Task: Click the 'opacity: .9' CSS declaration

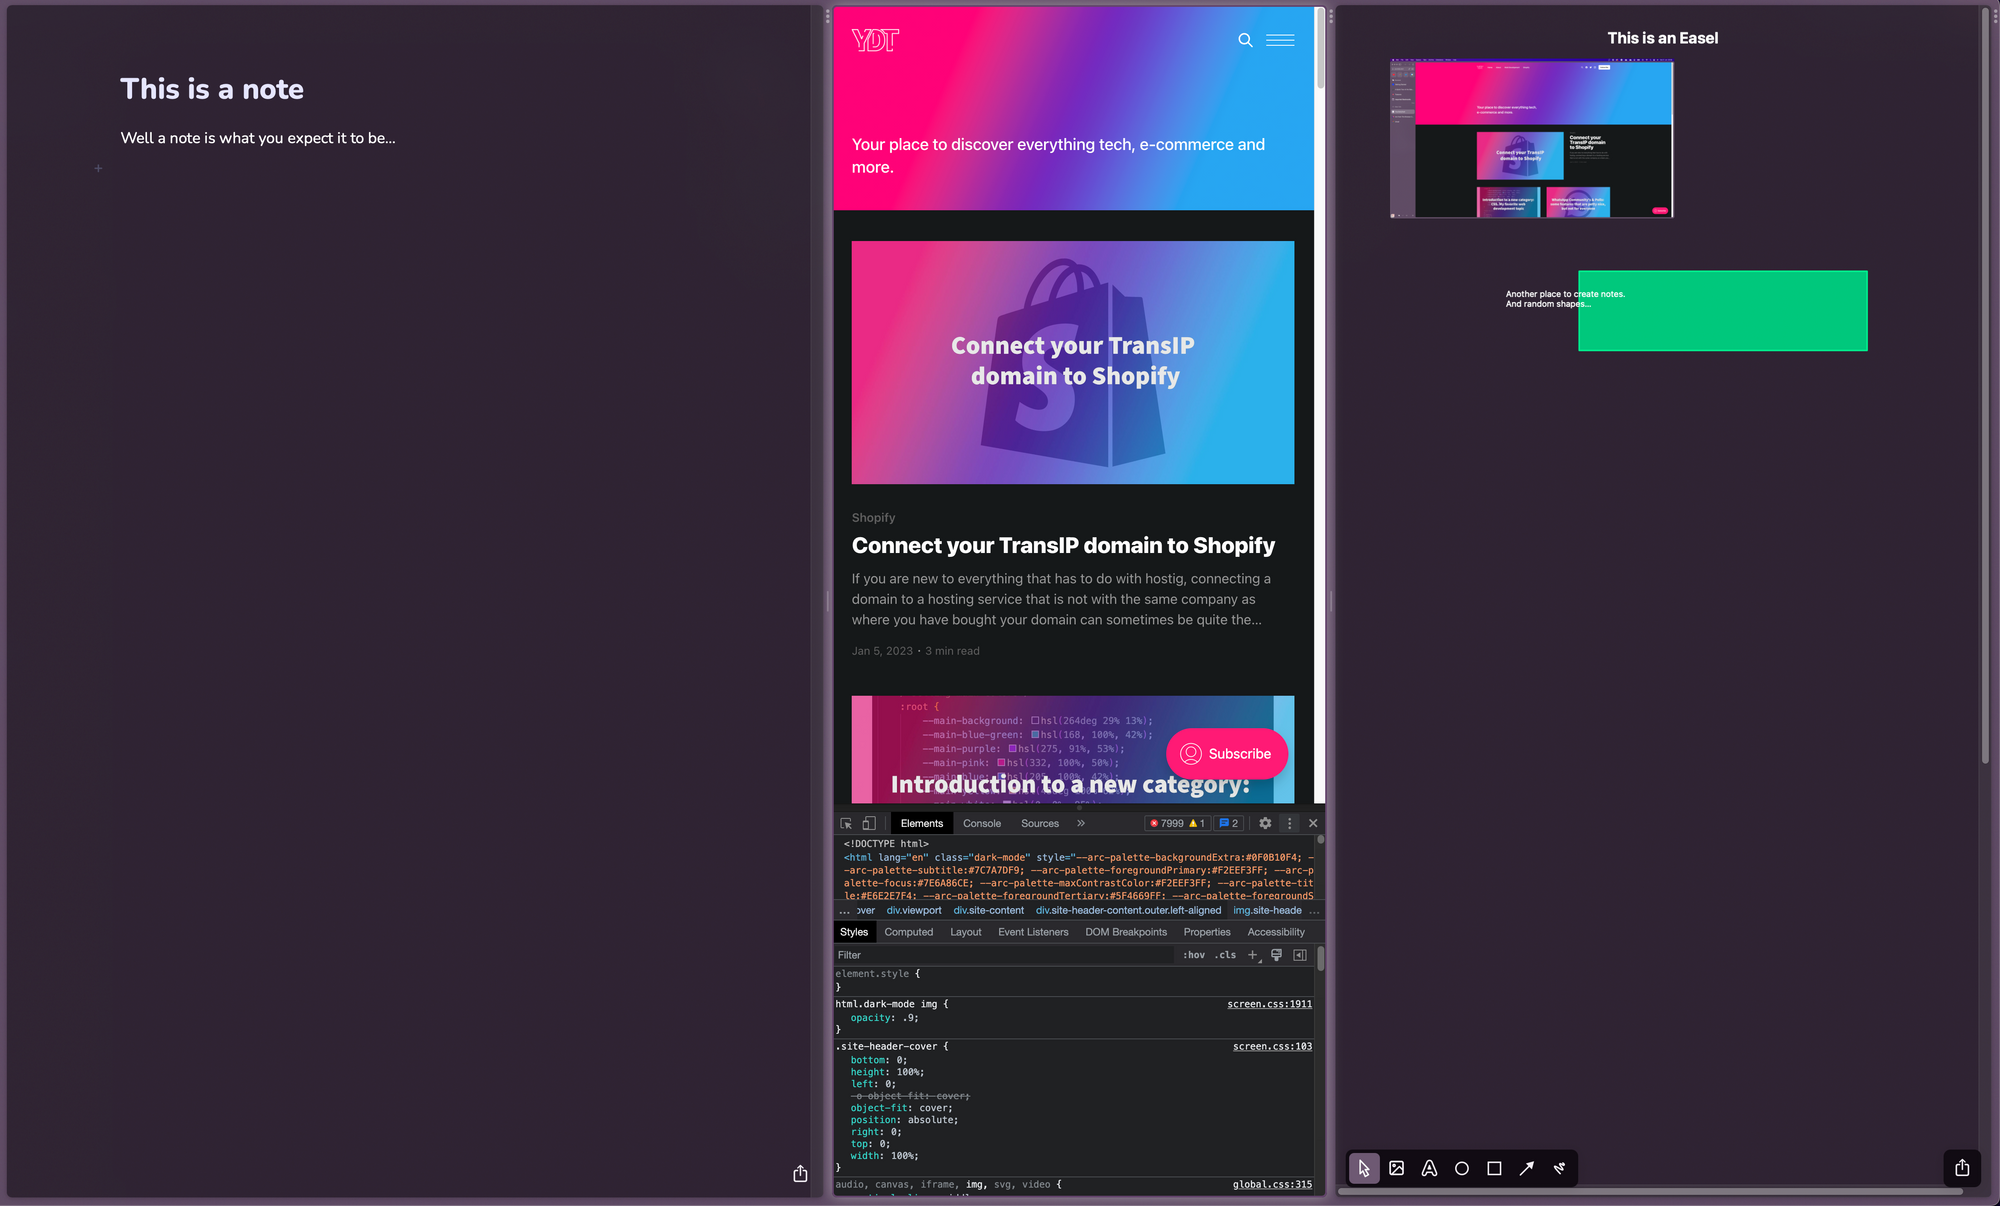Action: tap(884, 1018)
